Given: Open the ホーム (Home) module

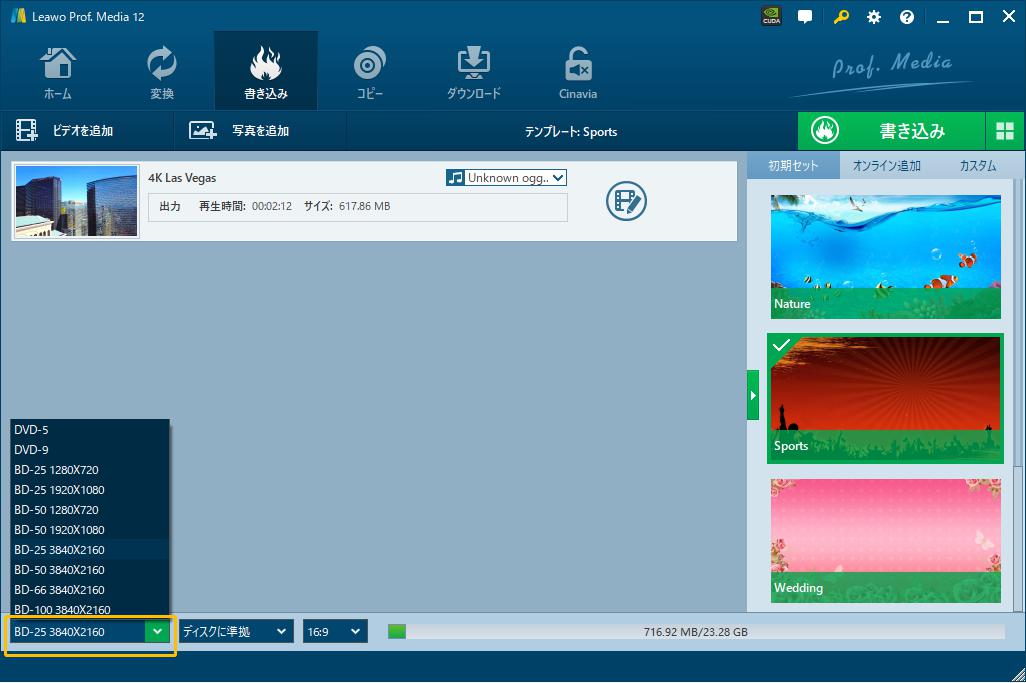Looking at the screenshot, I should tap(58, 73).
